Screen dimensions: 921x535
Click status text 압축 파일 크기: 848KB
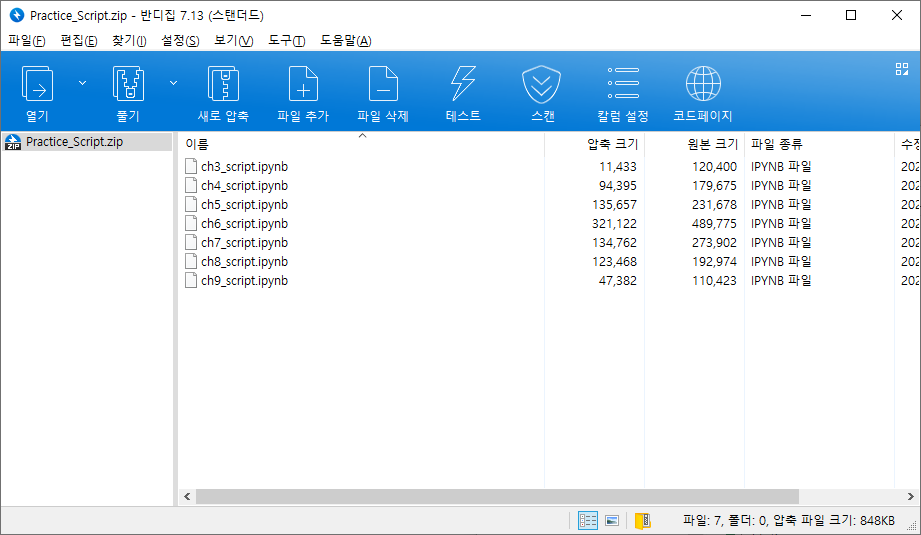point(834,520)
